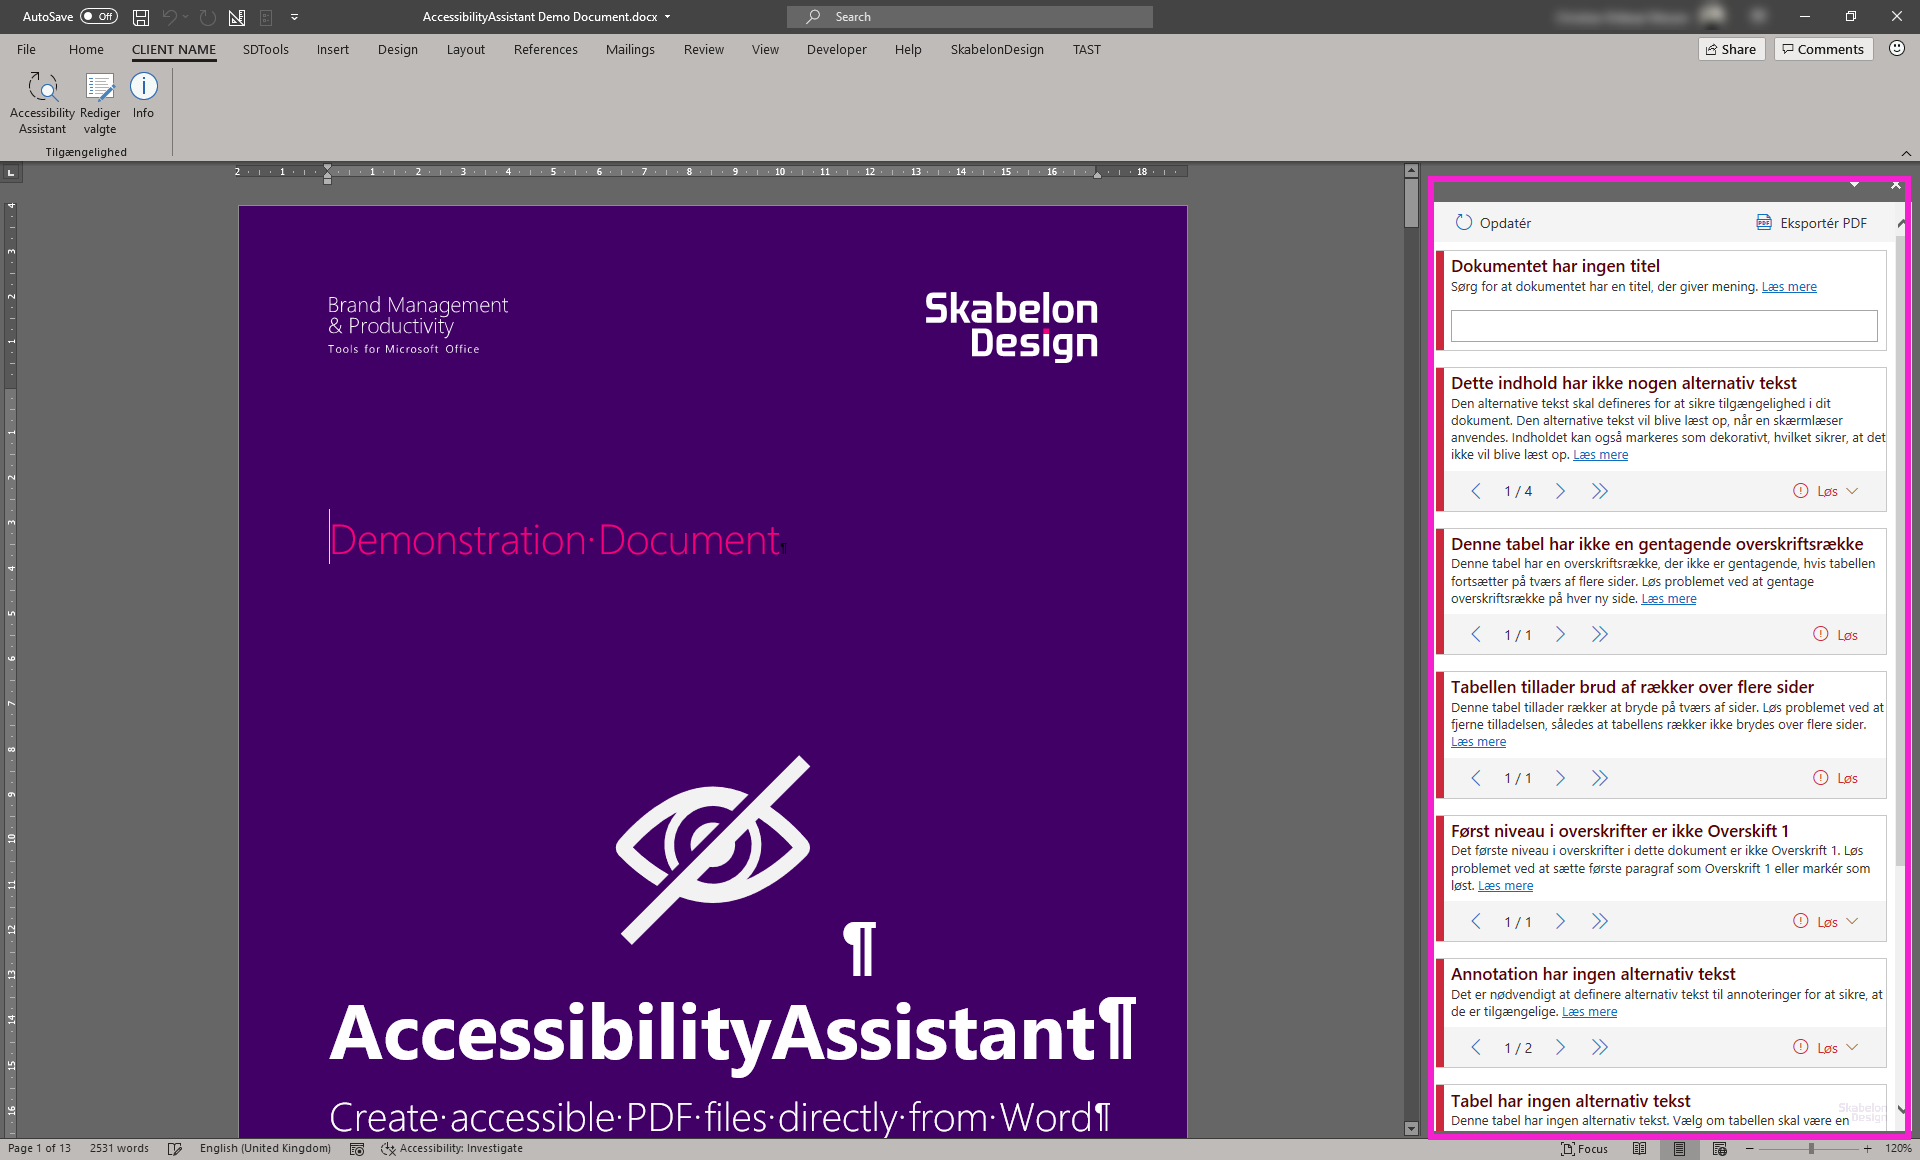Screen dimensions: 1920x1160
Task: Click the macro recording icon in status bar
Action: (357, 1149)
